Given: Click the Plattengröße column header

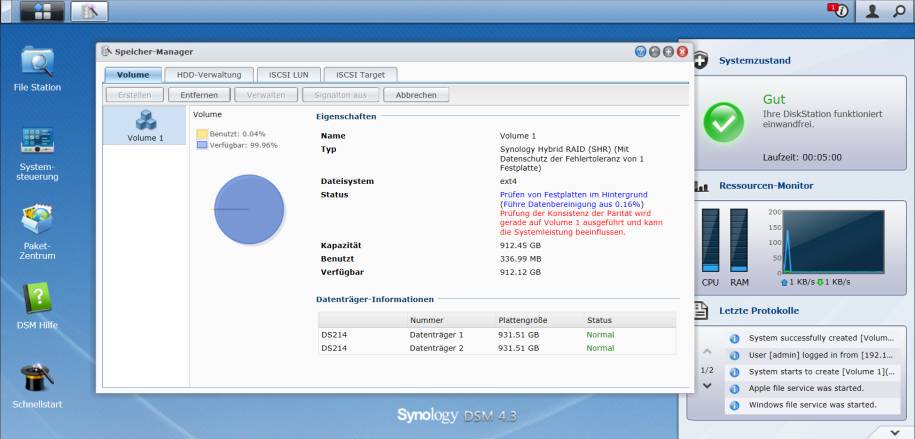Looking at the screenshot, I should tap(523, 320).
